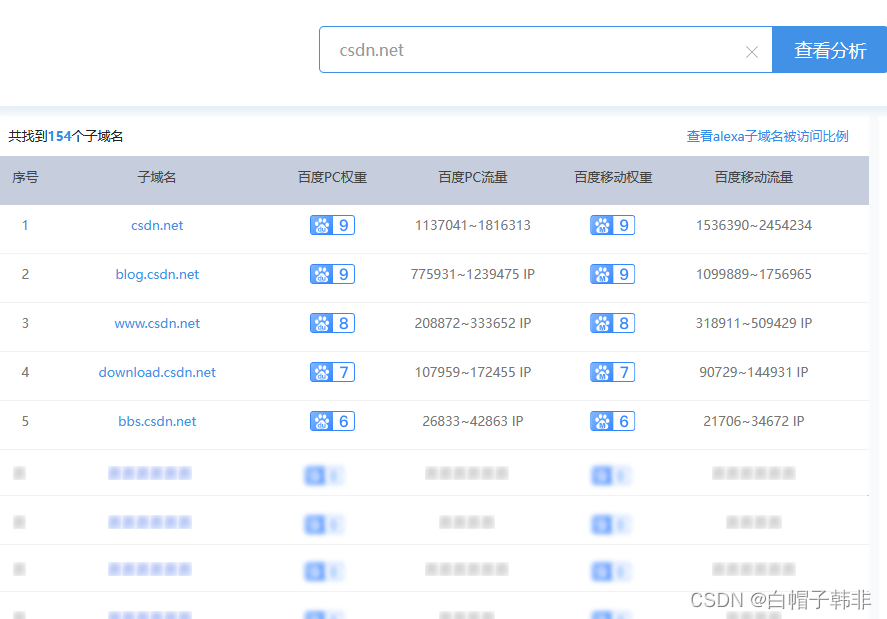Clear the search box with X icon
The width and height of the screenshot is (887, 619).
752,52
